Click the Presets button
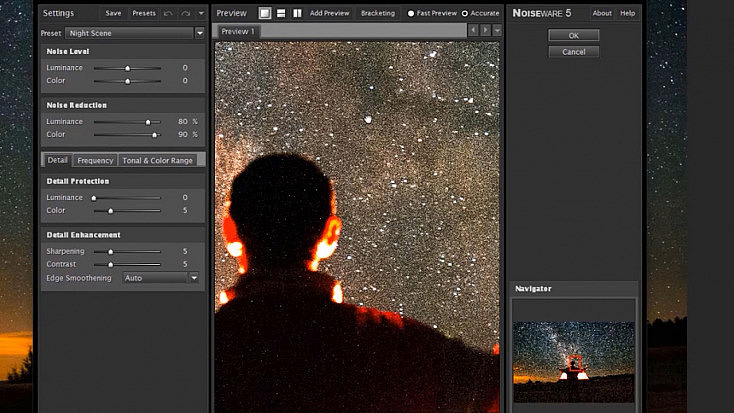Image resolution: width=734 pixels, height=413 pixels. [144, 13]
